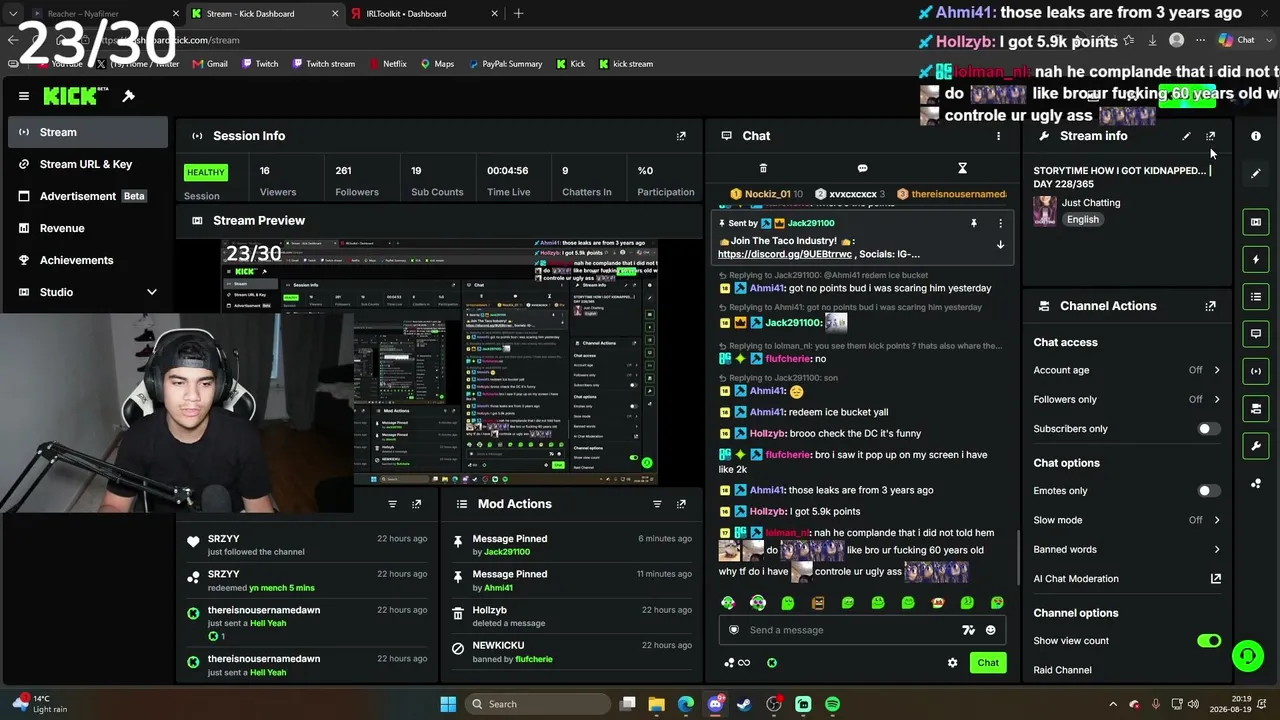Click the pencil edit icon in right rail
Viewport: 1280px width, 720px height.
pos(1256,173)
